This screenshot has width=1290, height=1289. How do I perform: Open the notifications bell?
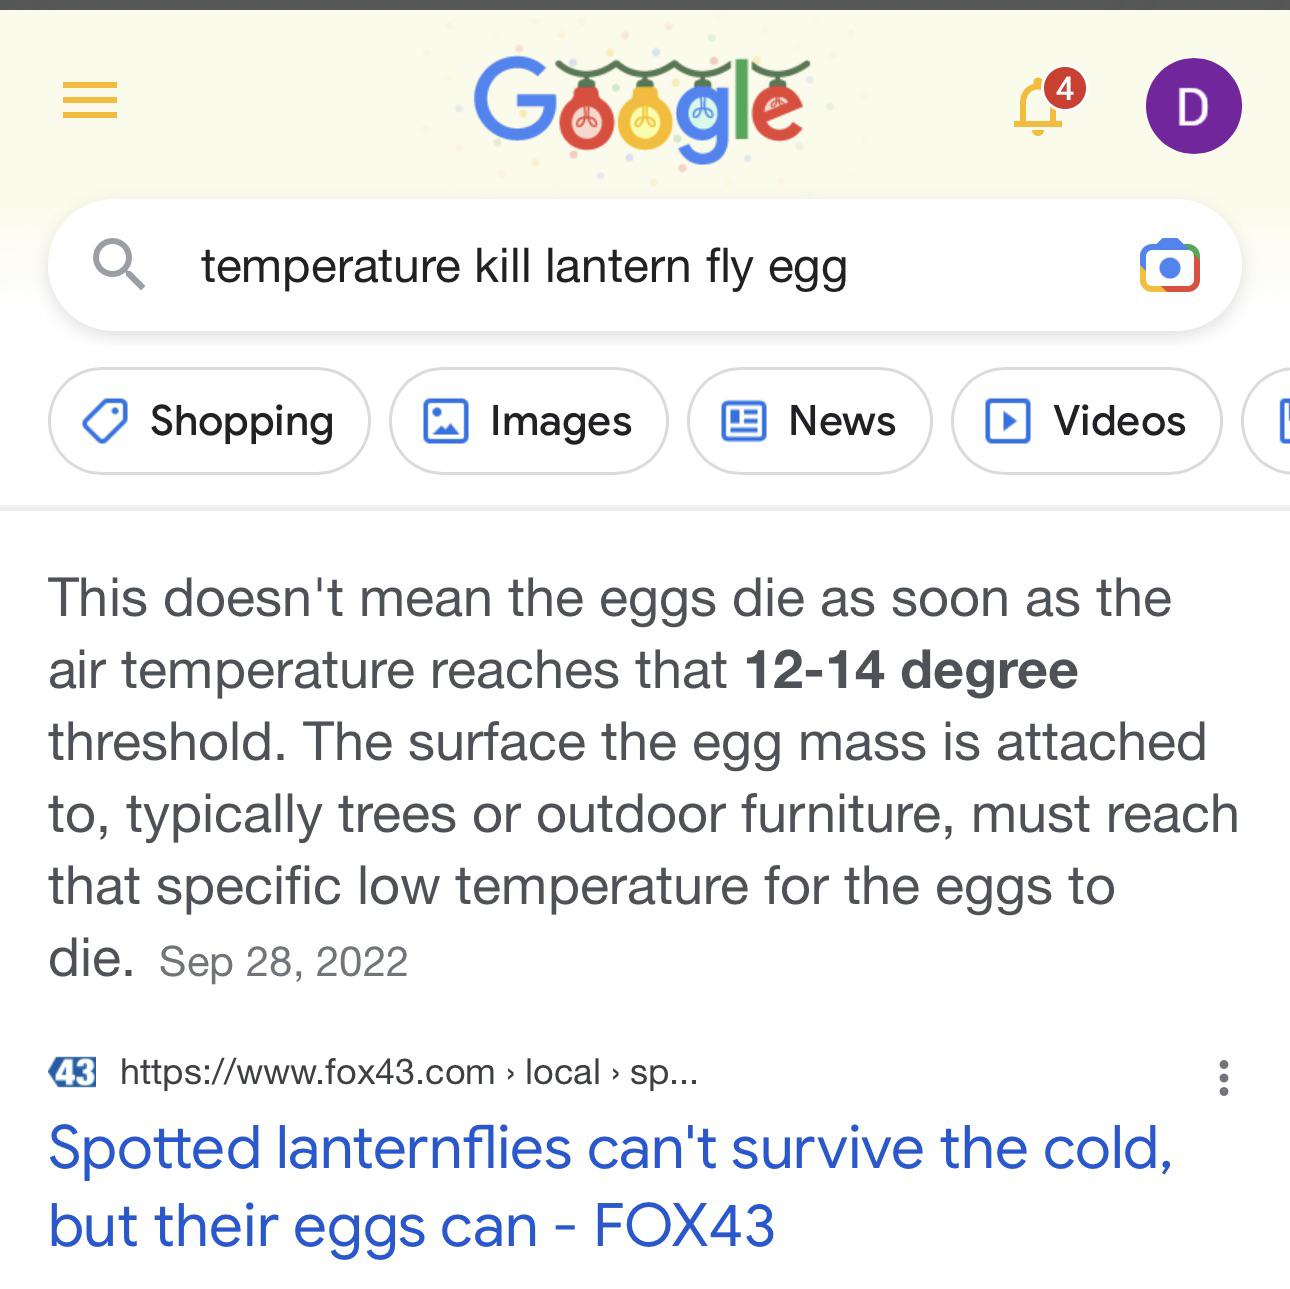(x=1037, y=110)
